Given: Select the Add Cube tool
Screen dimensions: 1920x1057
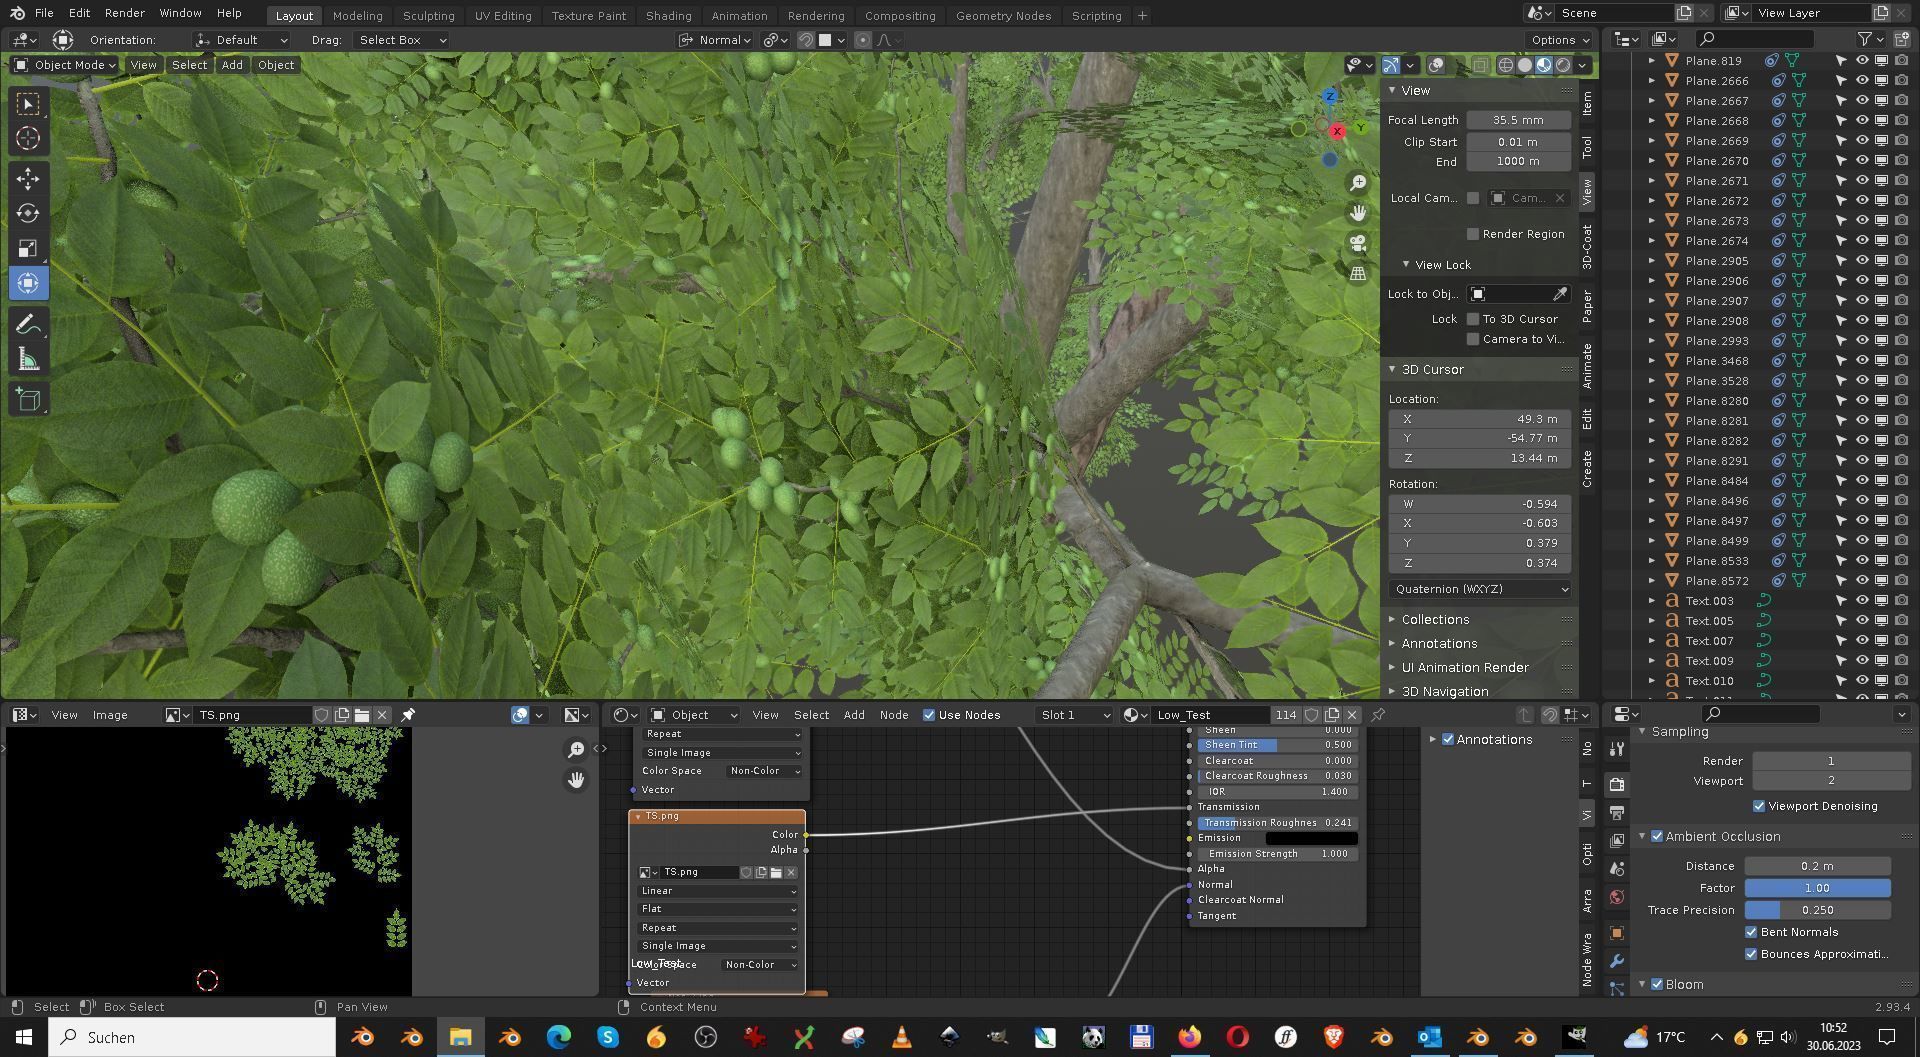Looking at the screenshot, I should coord(28,400).
